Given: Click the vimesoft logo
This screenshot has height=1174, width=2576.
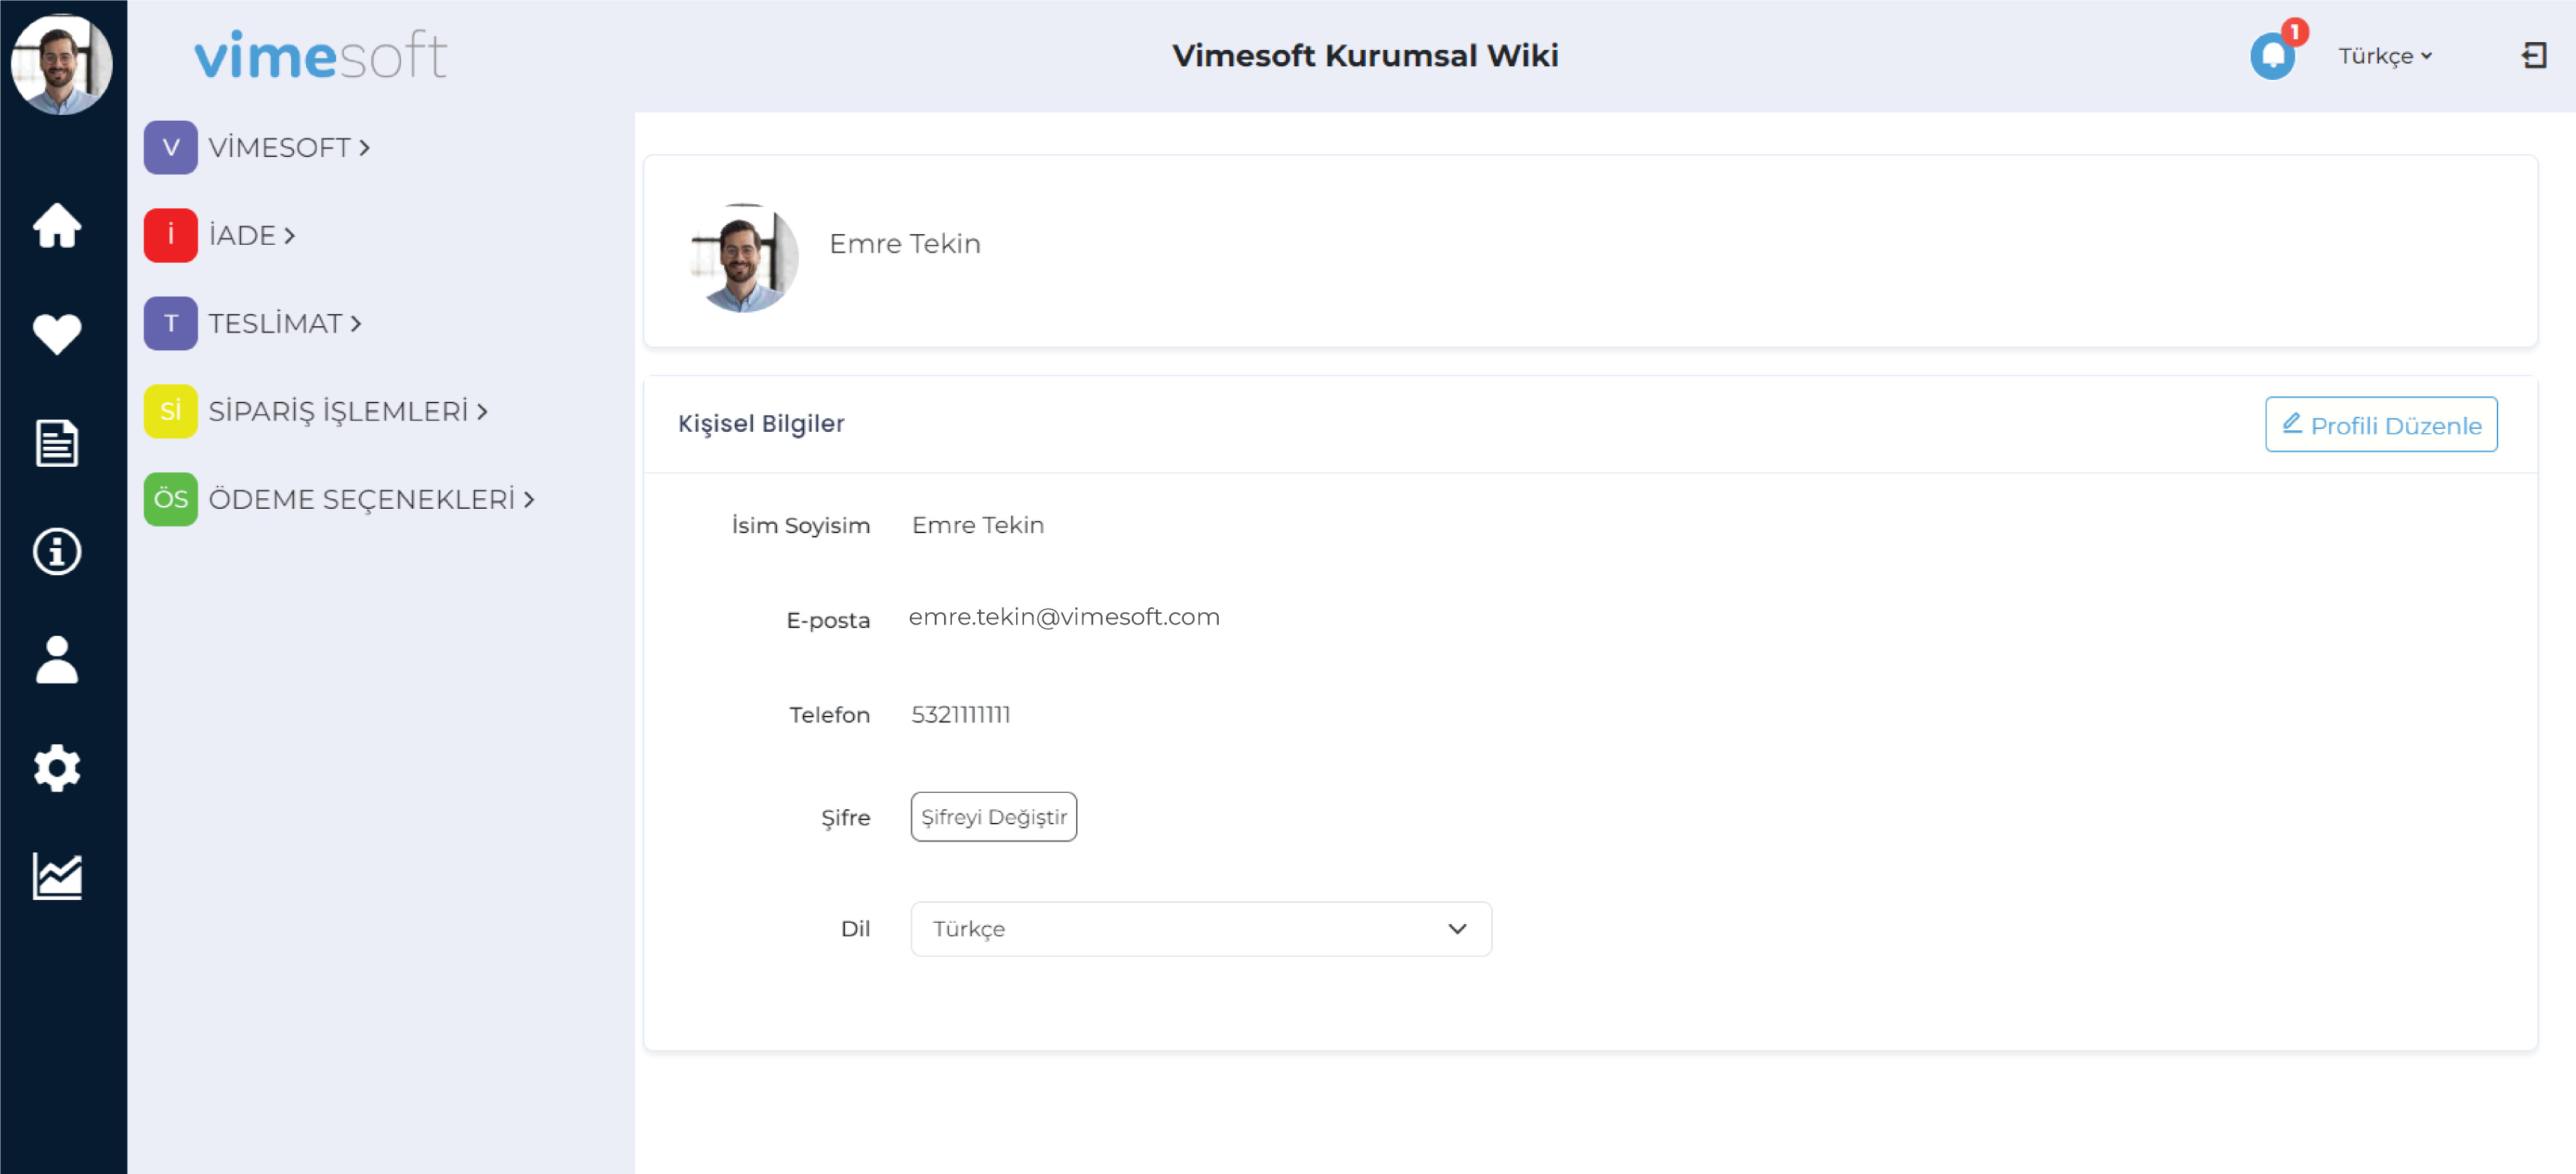Looking at the screenshot, I should point(320,55).
